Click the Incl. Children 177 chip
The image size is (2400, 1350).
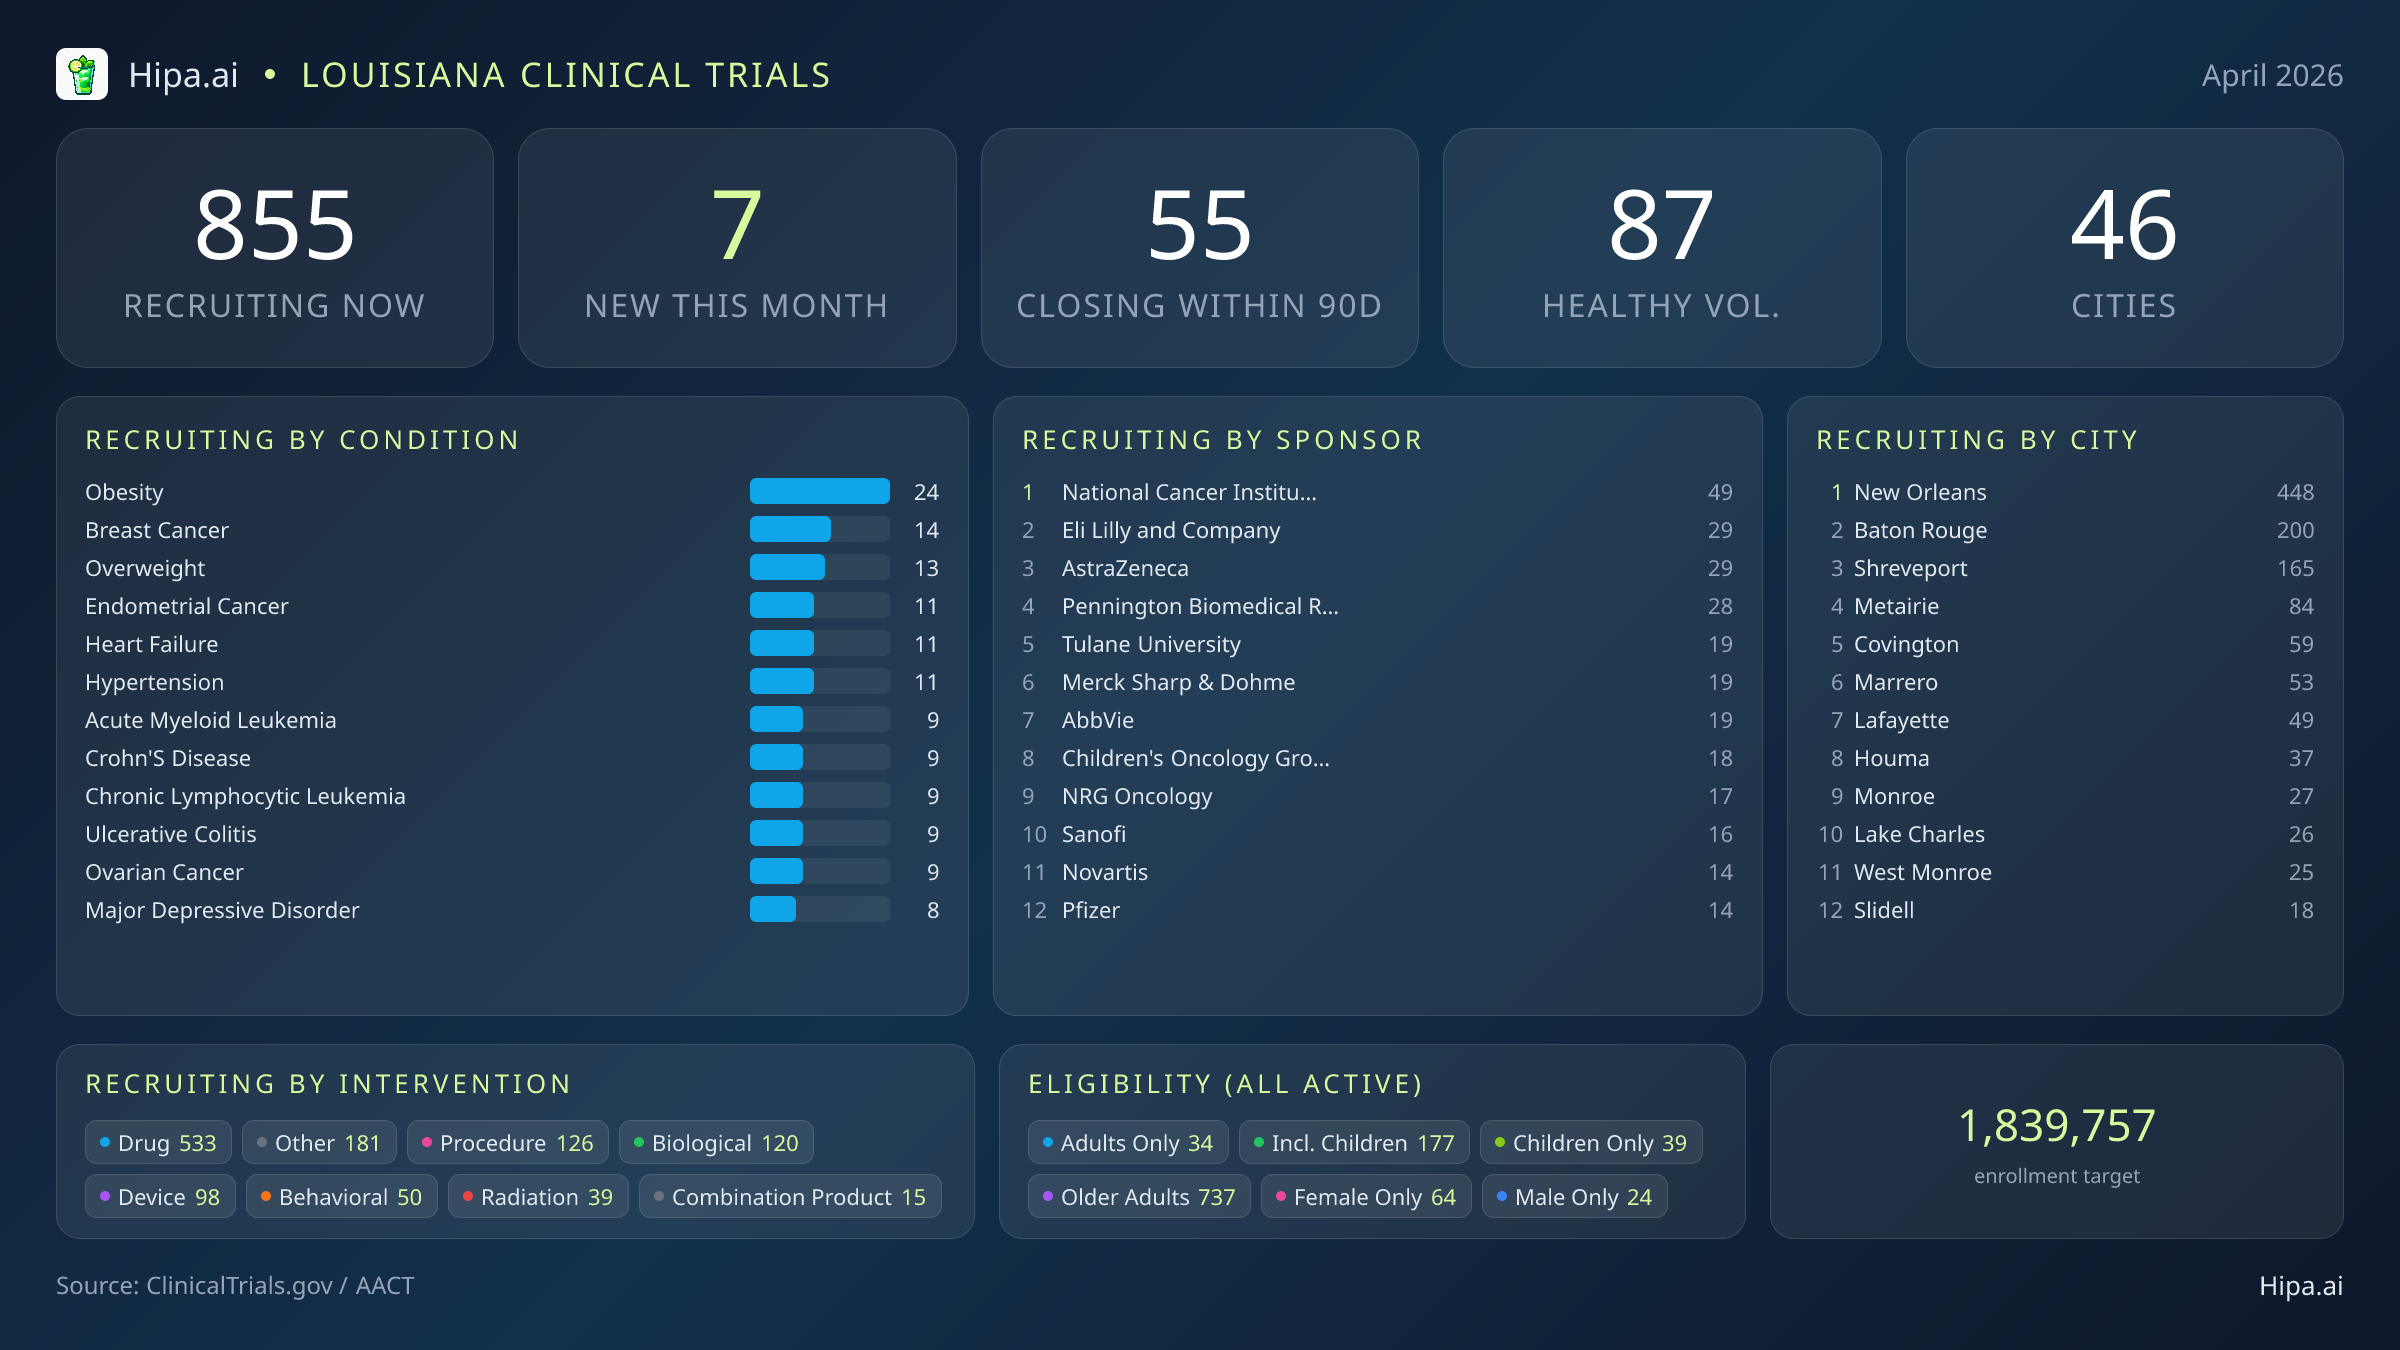1354,1143
